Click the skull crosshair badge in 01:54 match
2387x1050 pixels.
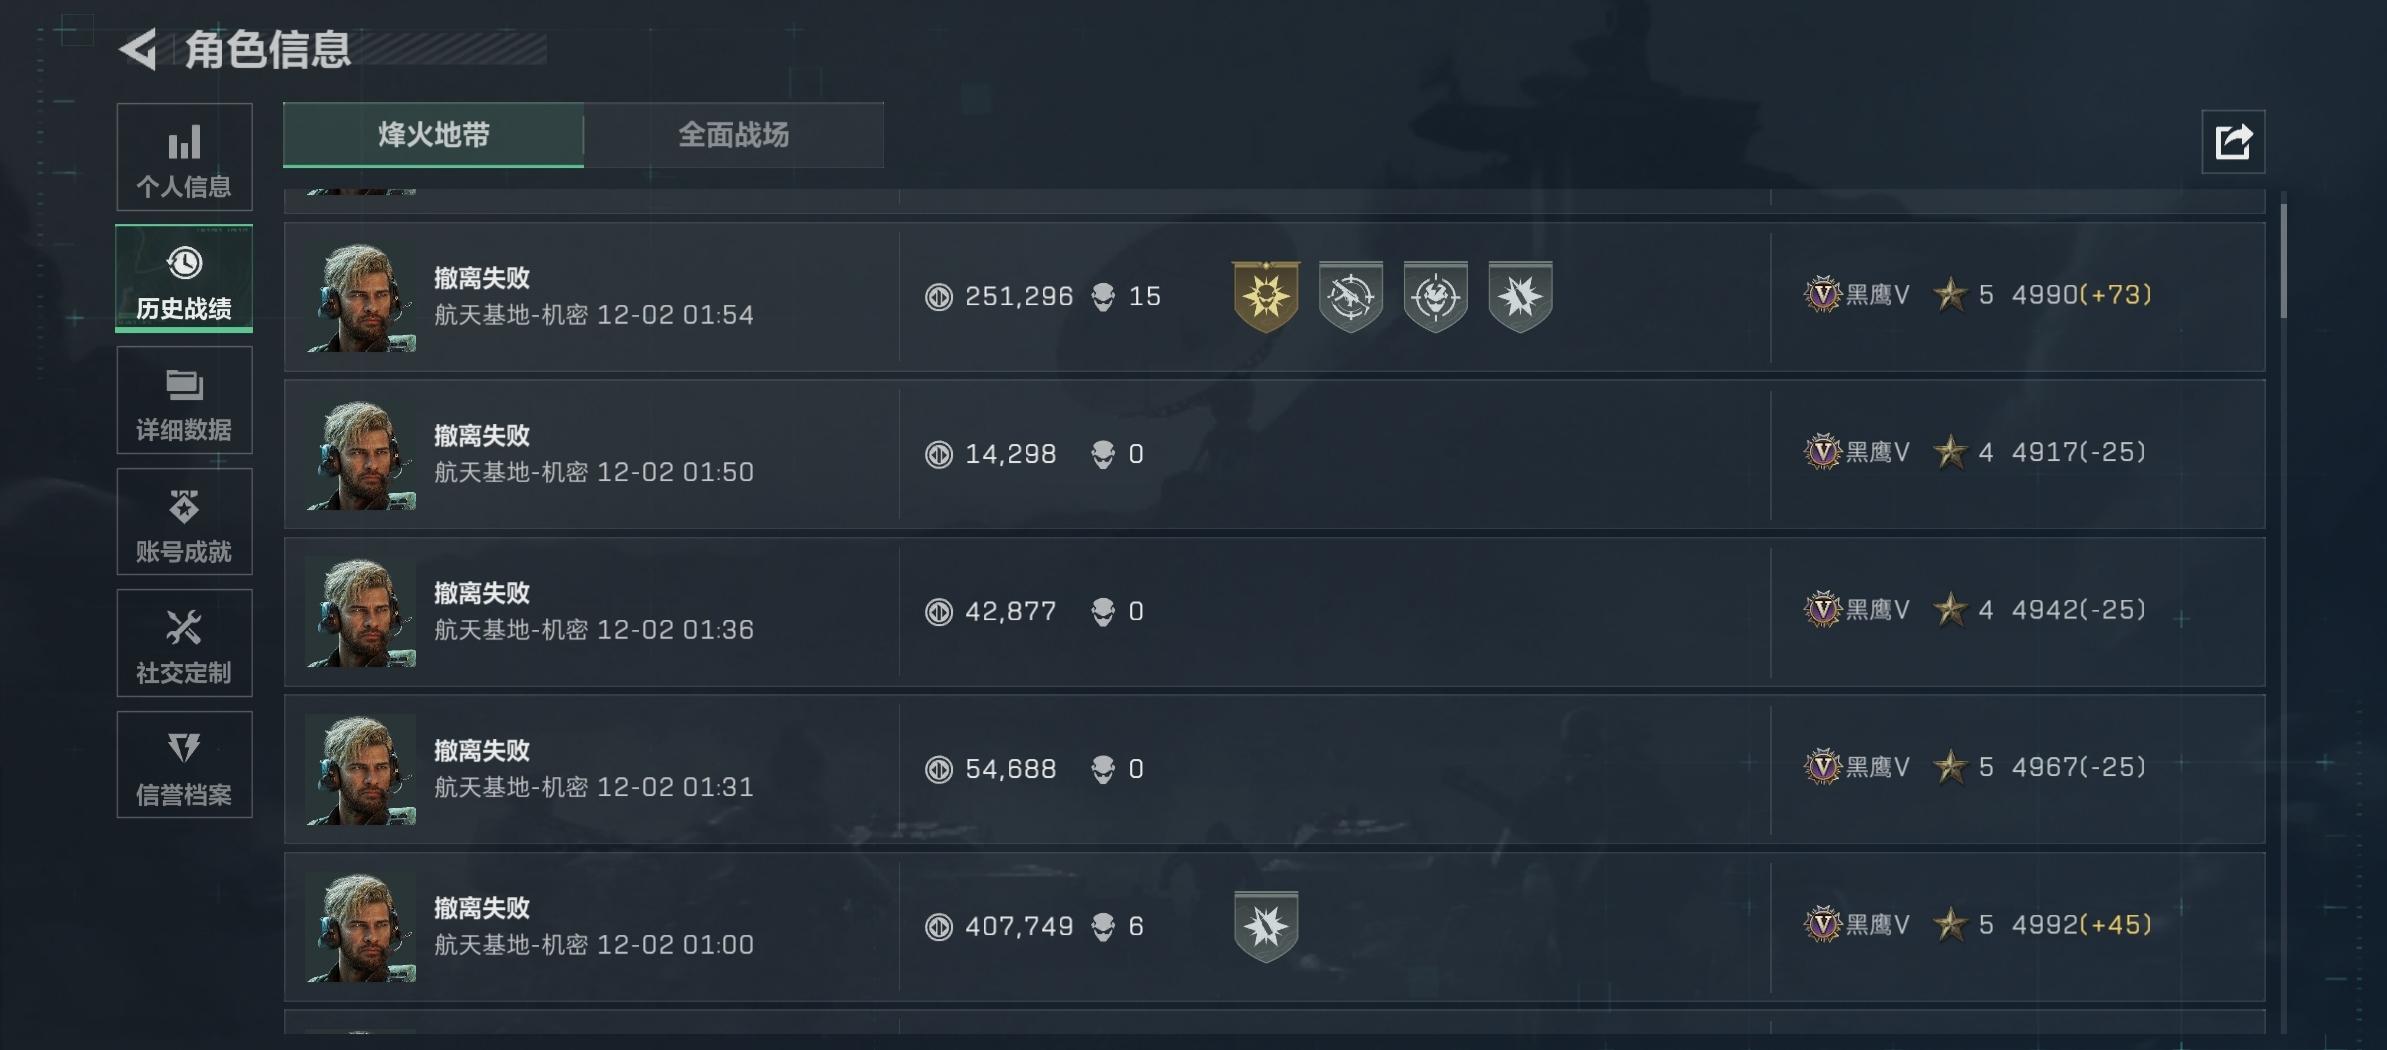click(1435, 296)
